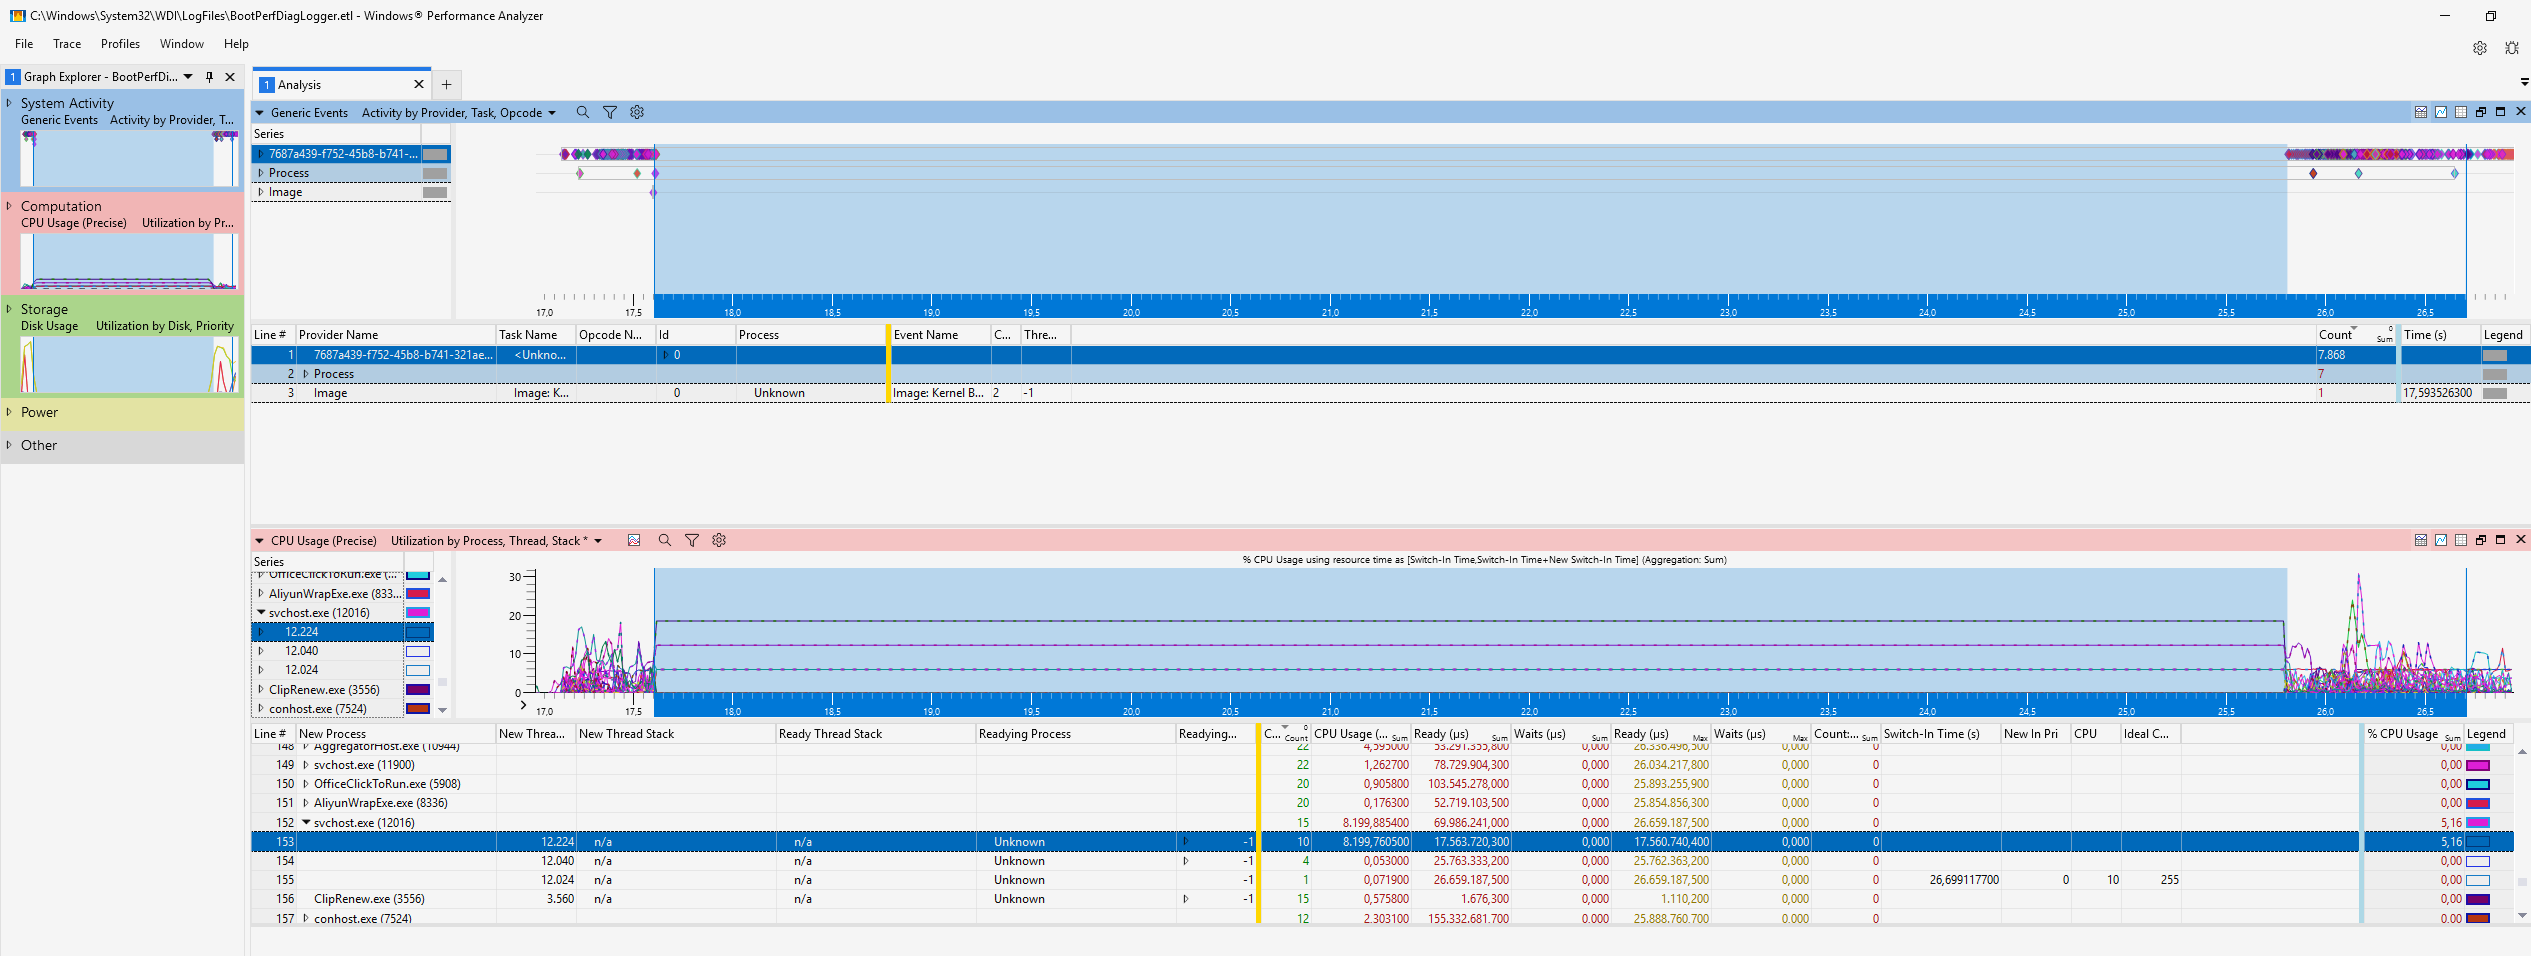Screen dimensions: 2531x956
Task: Toggle Process series gray swatch in Generic Events
Action: click(435, 173)
